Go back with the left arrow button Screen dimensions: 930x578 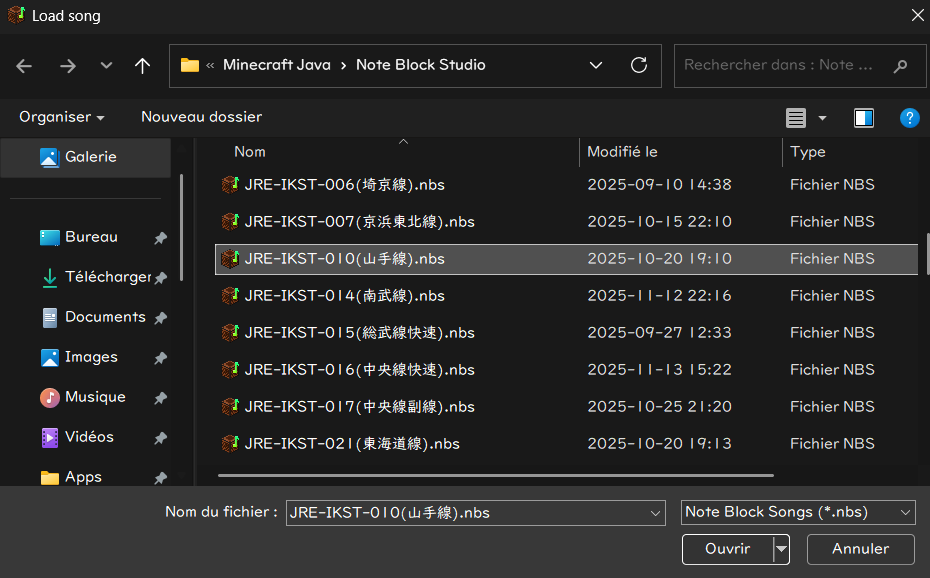click(24, 66)
